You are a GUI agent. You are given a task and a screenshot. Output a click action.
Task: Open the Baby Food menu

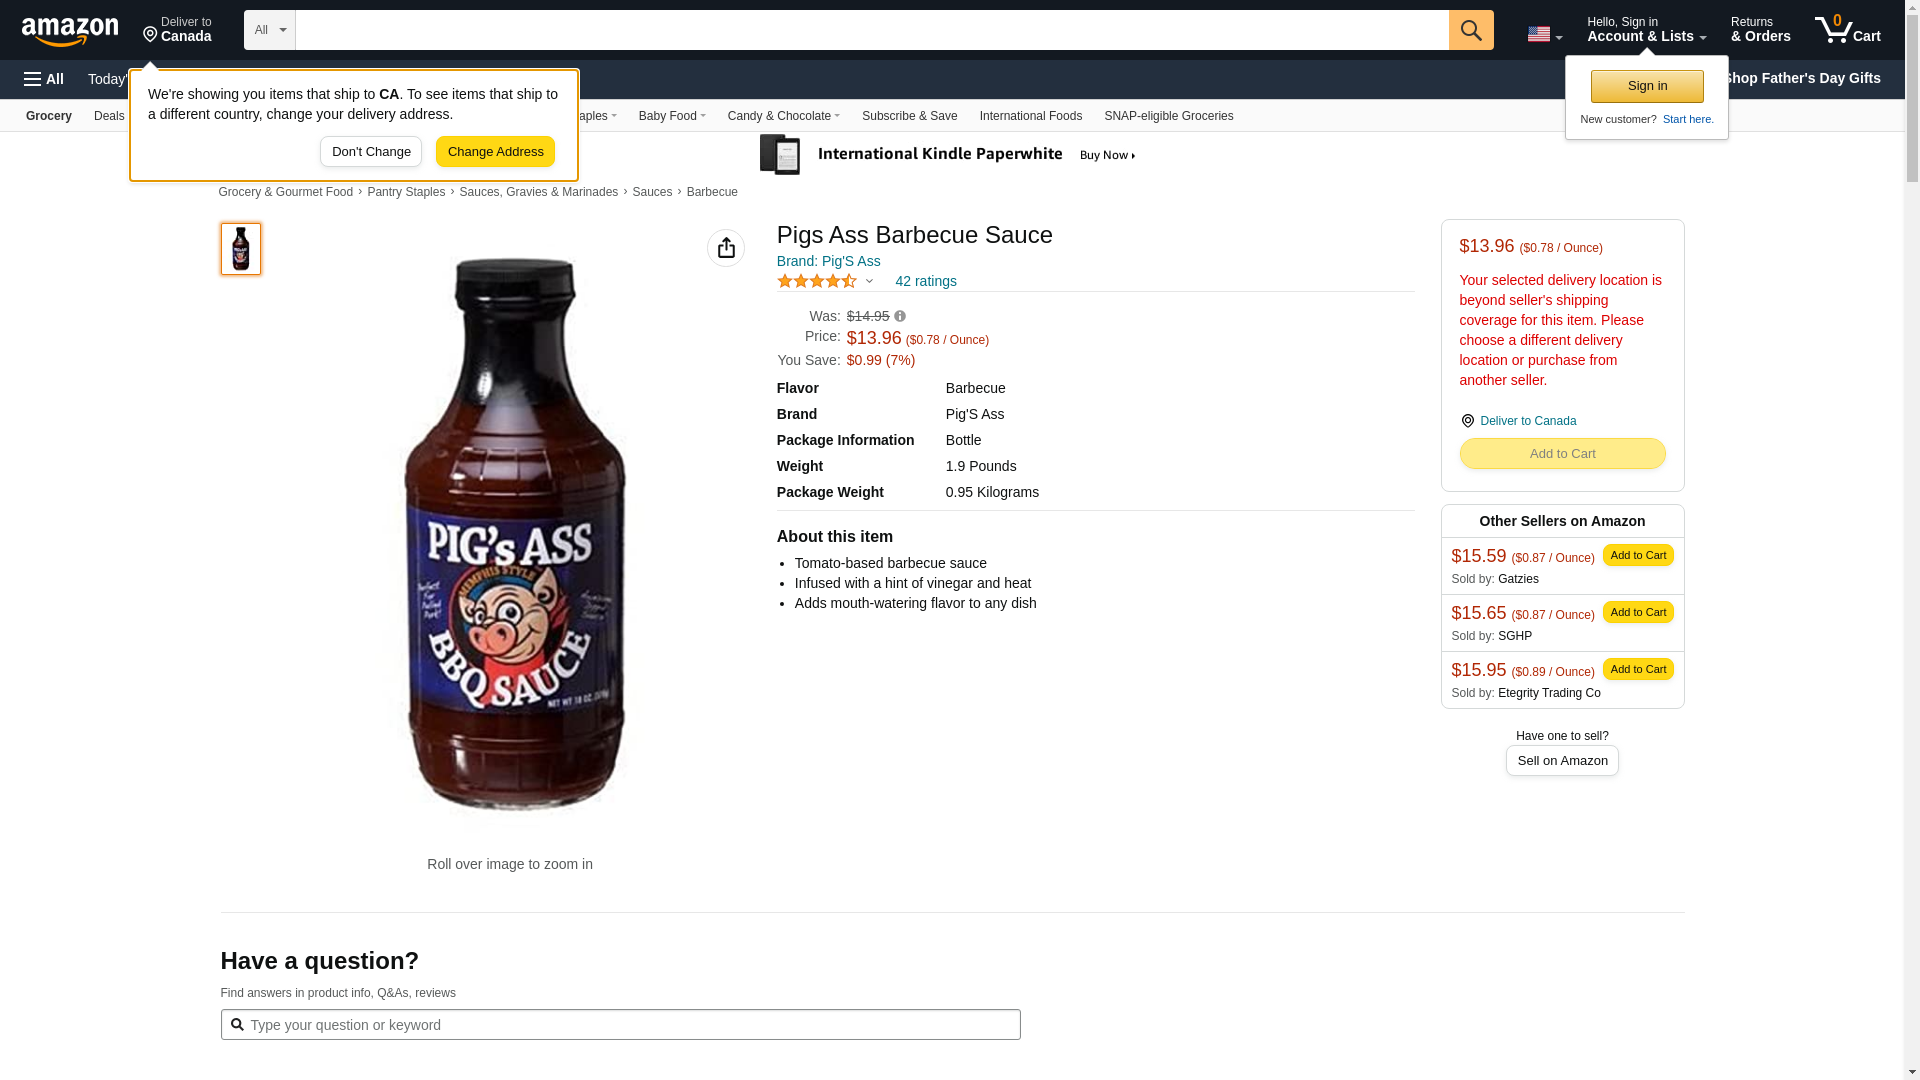pos(672,116)
